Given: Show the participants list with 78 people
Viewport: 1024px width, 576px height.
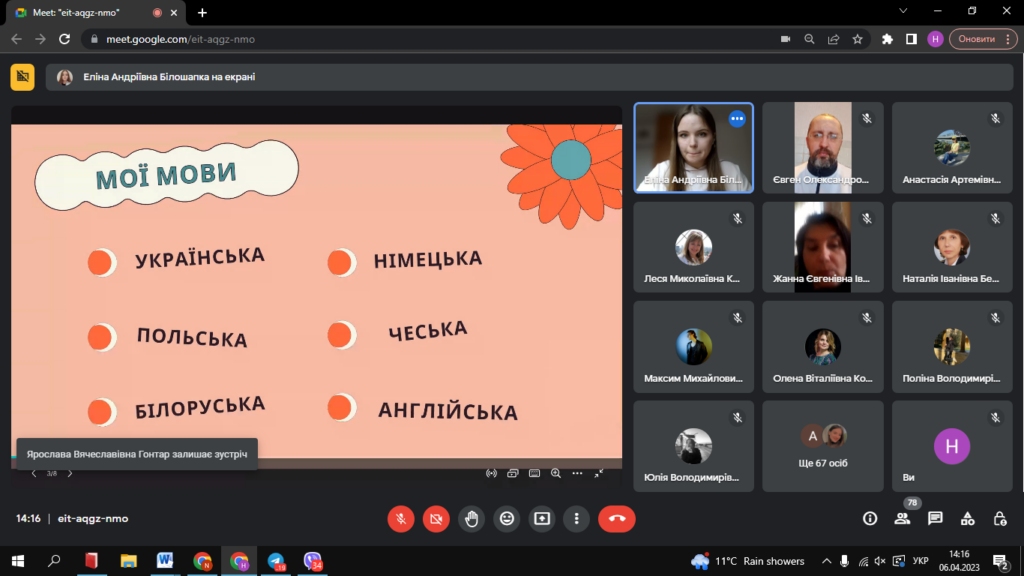Looking at the screenshot, I should pyautogui.click(x=903, y=518).
